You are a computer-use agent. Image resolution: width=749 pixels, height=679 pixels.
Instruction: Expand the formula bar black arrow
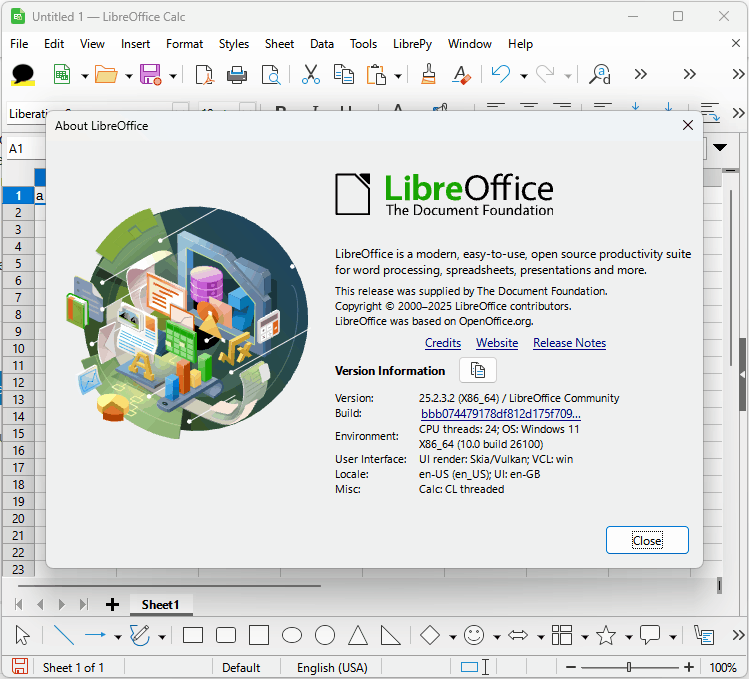click(720, 147)
